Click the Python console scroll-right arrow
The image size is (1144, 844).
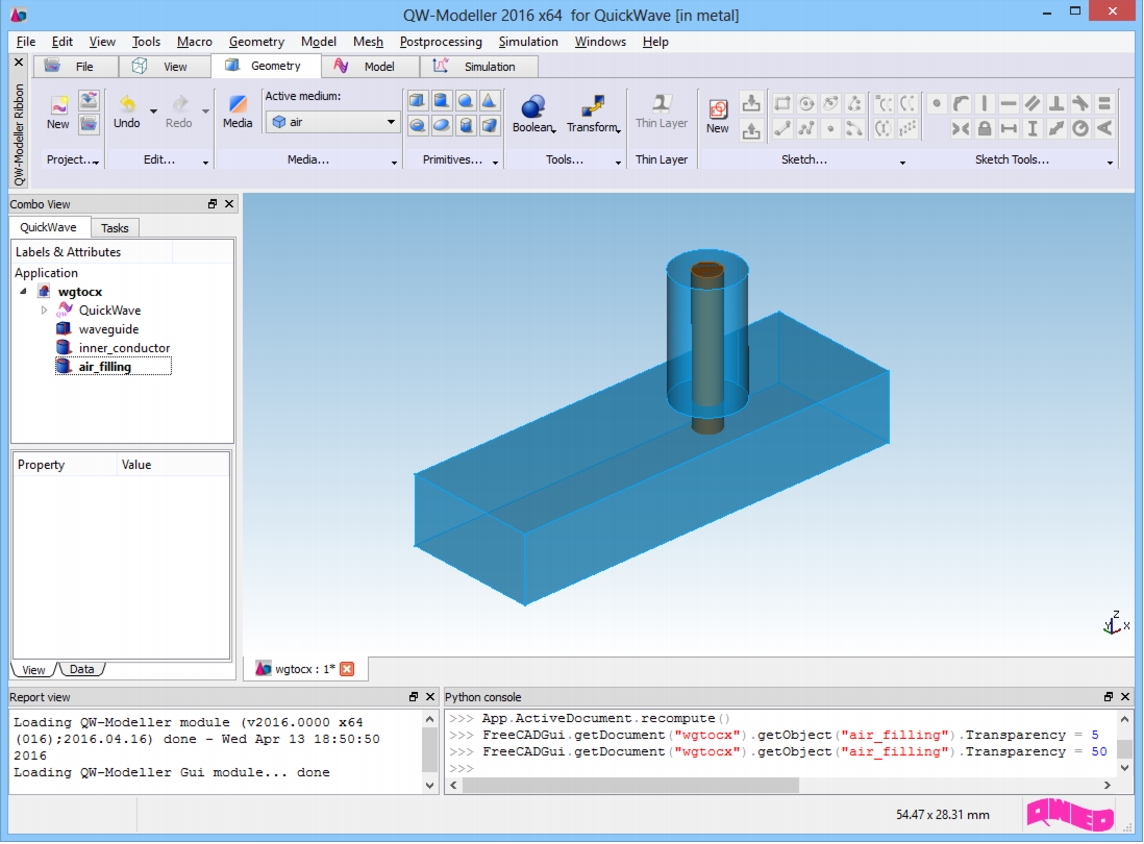[x=1108, y=785]
